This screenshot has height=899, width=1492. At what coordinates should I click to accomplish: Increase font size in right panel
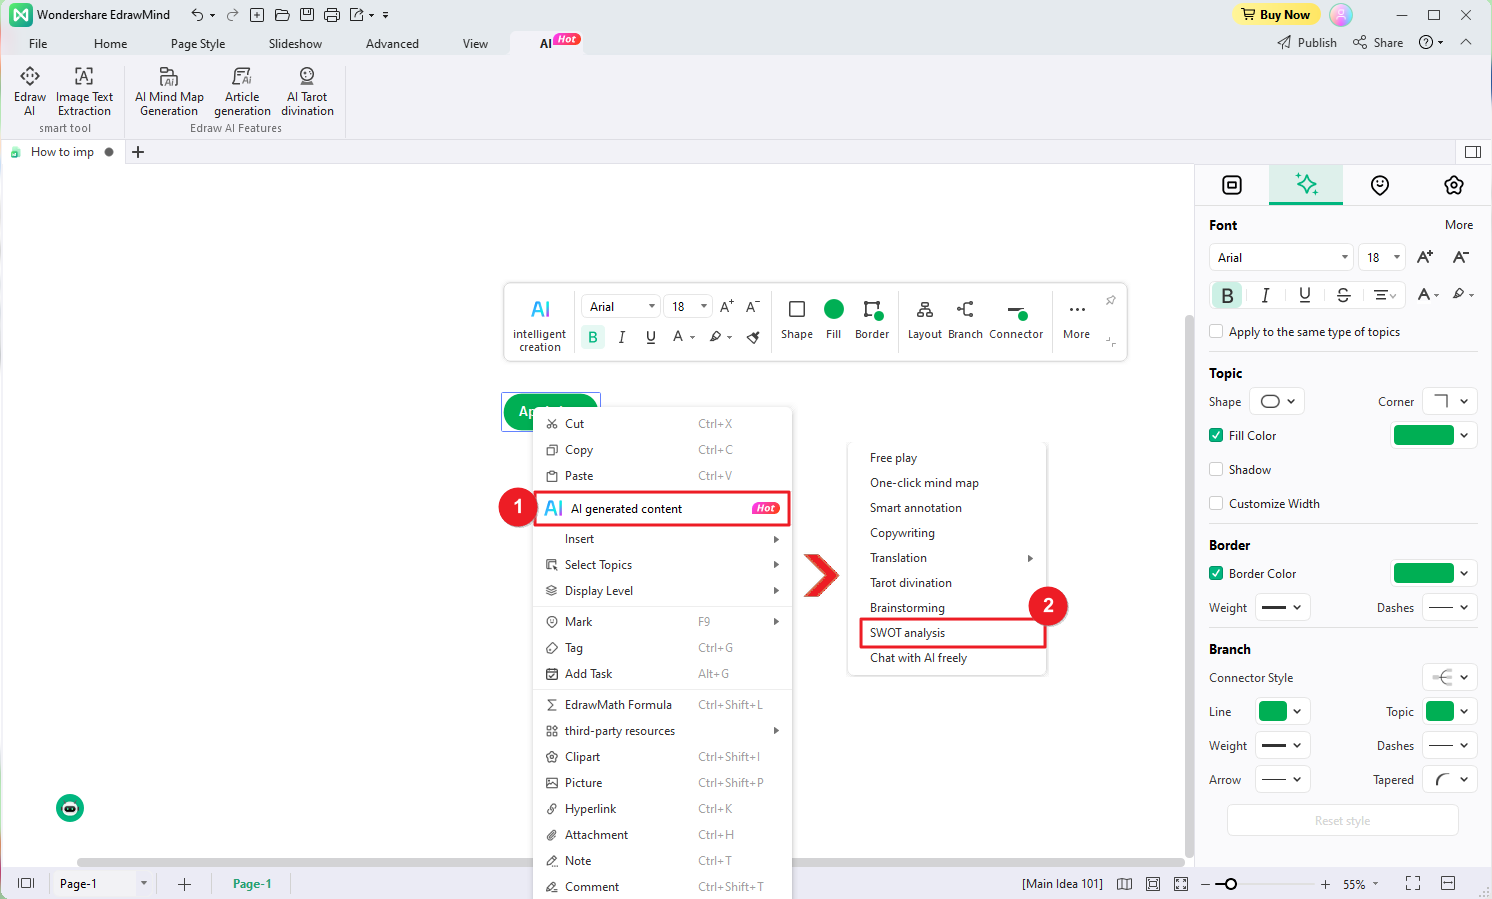pyautogui.click(x=1425, y=257)
